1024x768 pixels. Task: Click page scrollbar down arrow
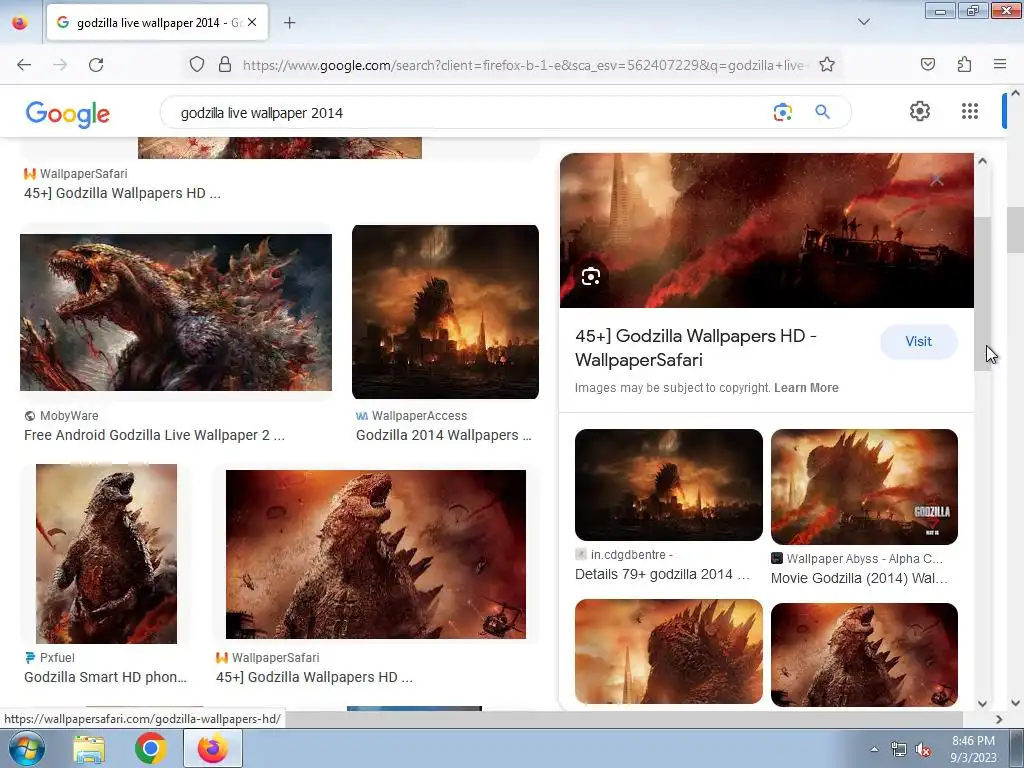(1015, 703)
